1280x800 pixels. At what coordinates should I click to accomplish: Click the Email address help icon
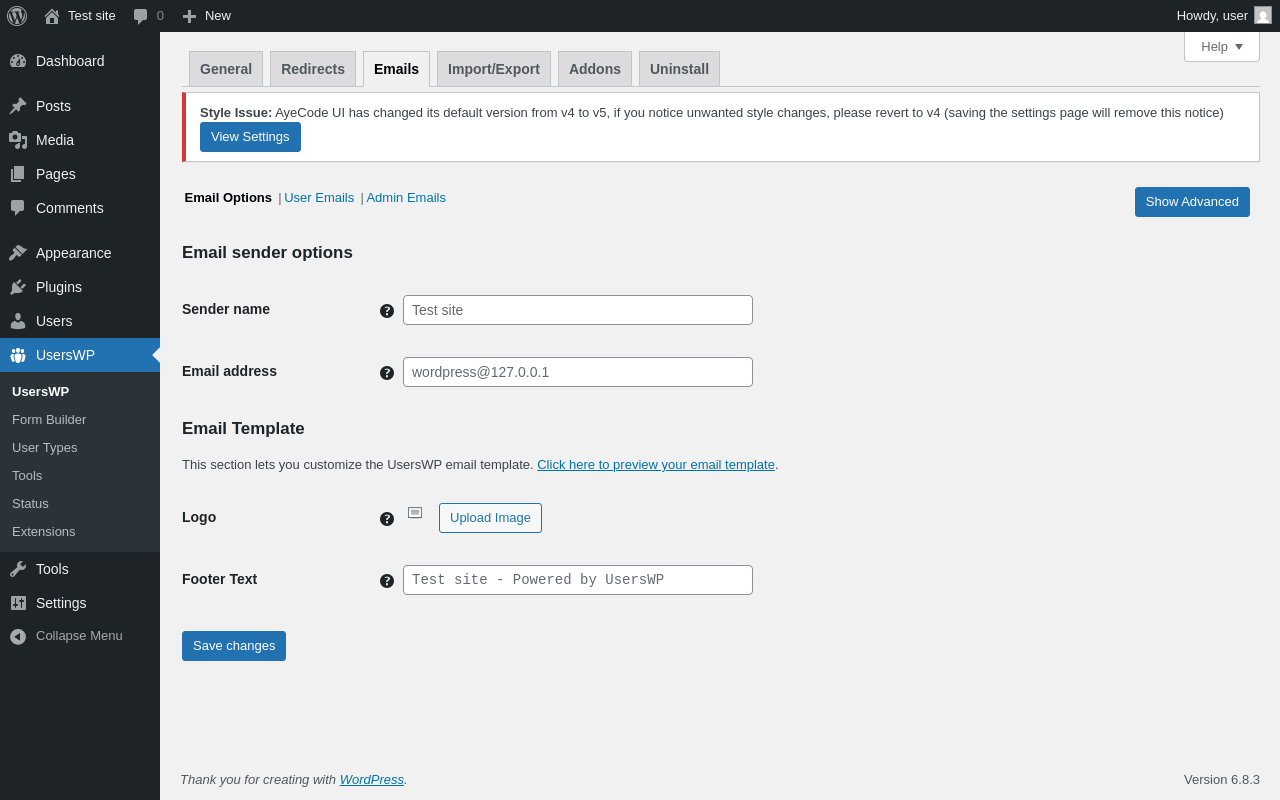pyautogui.click(x=387, y=373)
